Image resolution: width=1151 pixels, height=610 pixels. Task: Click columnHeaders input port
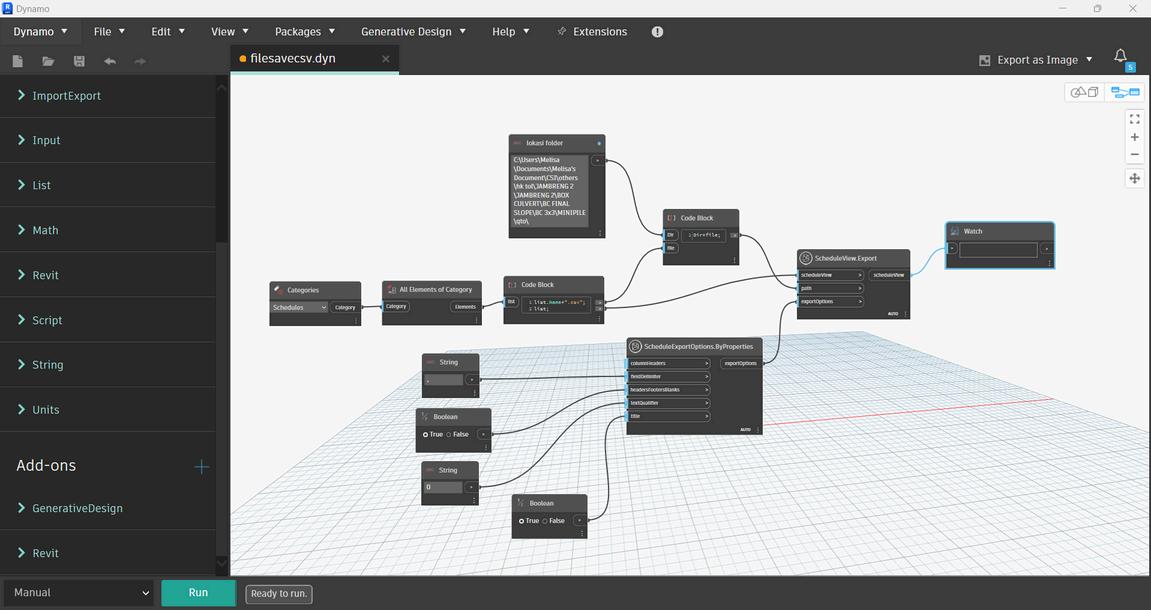pos(669,363)
